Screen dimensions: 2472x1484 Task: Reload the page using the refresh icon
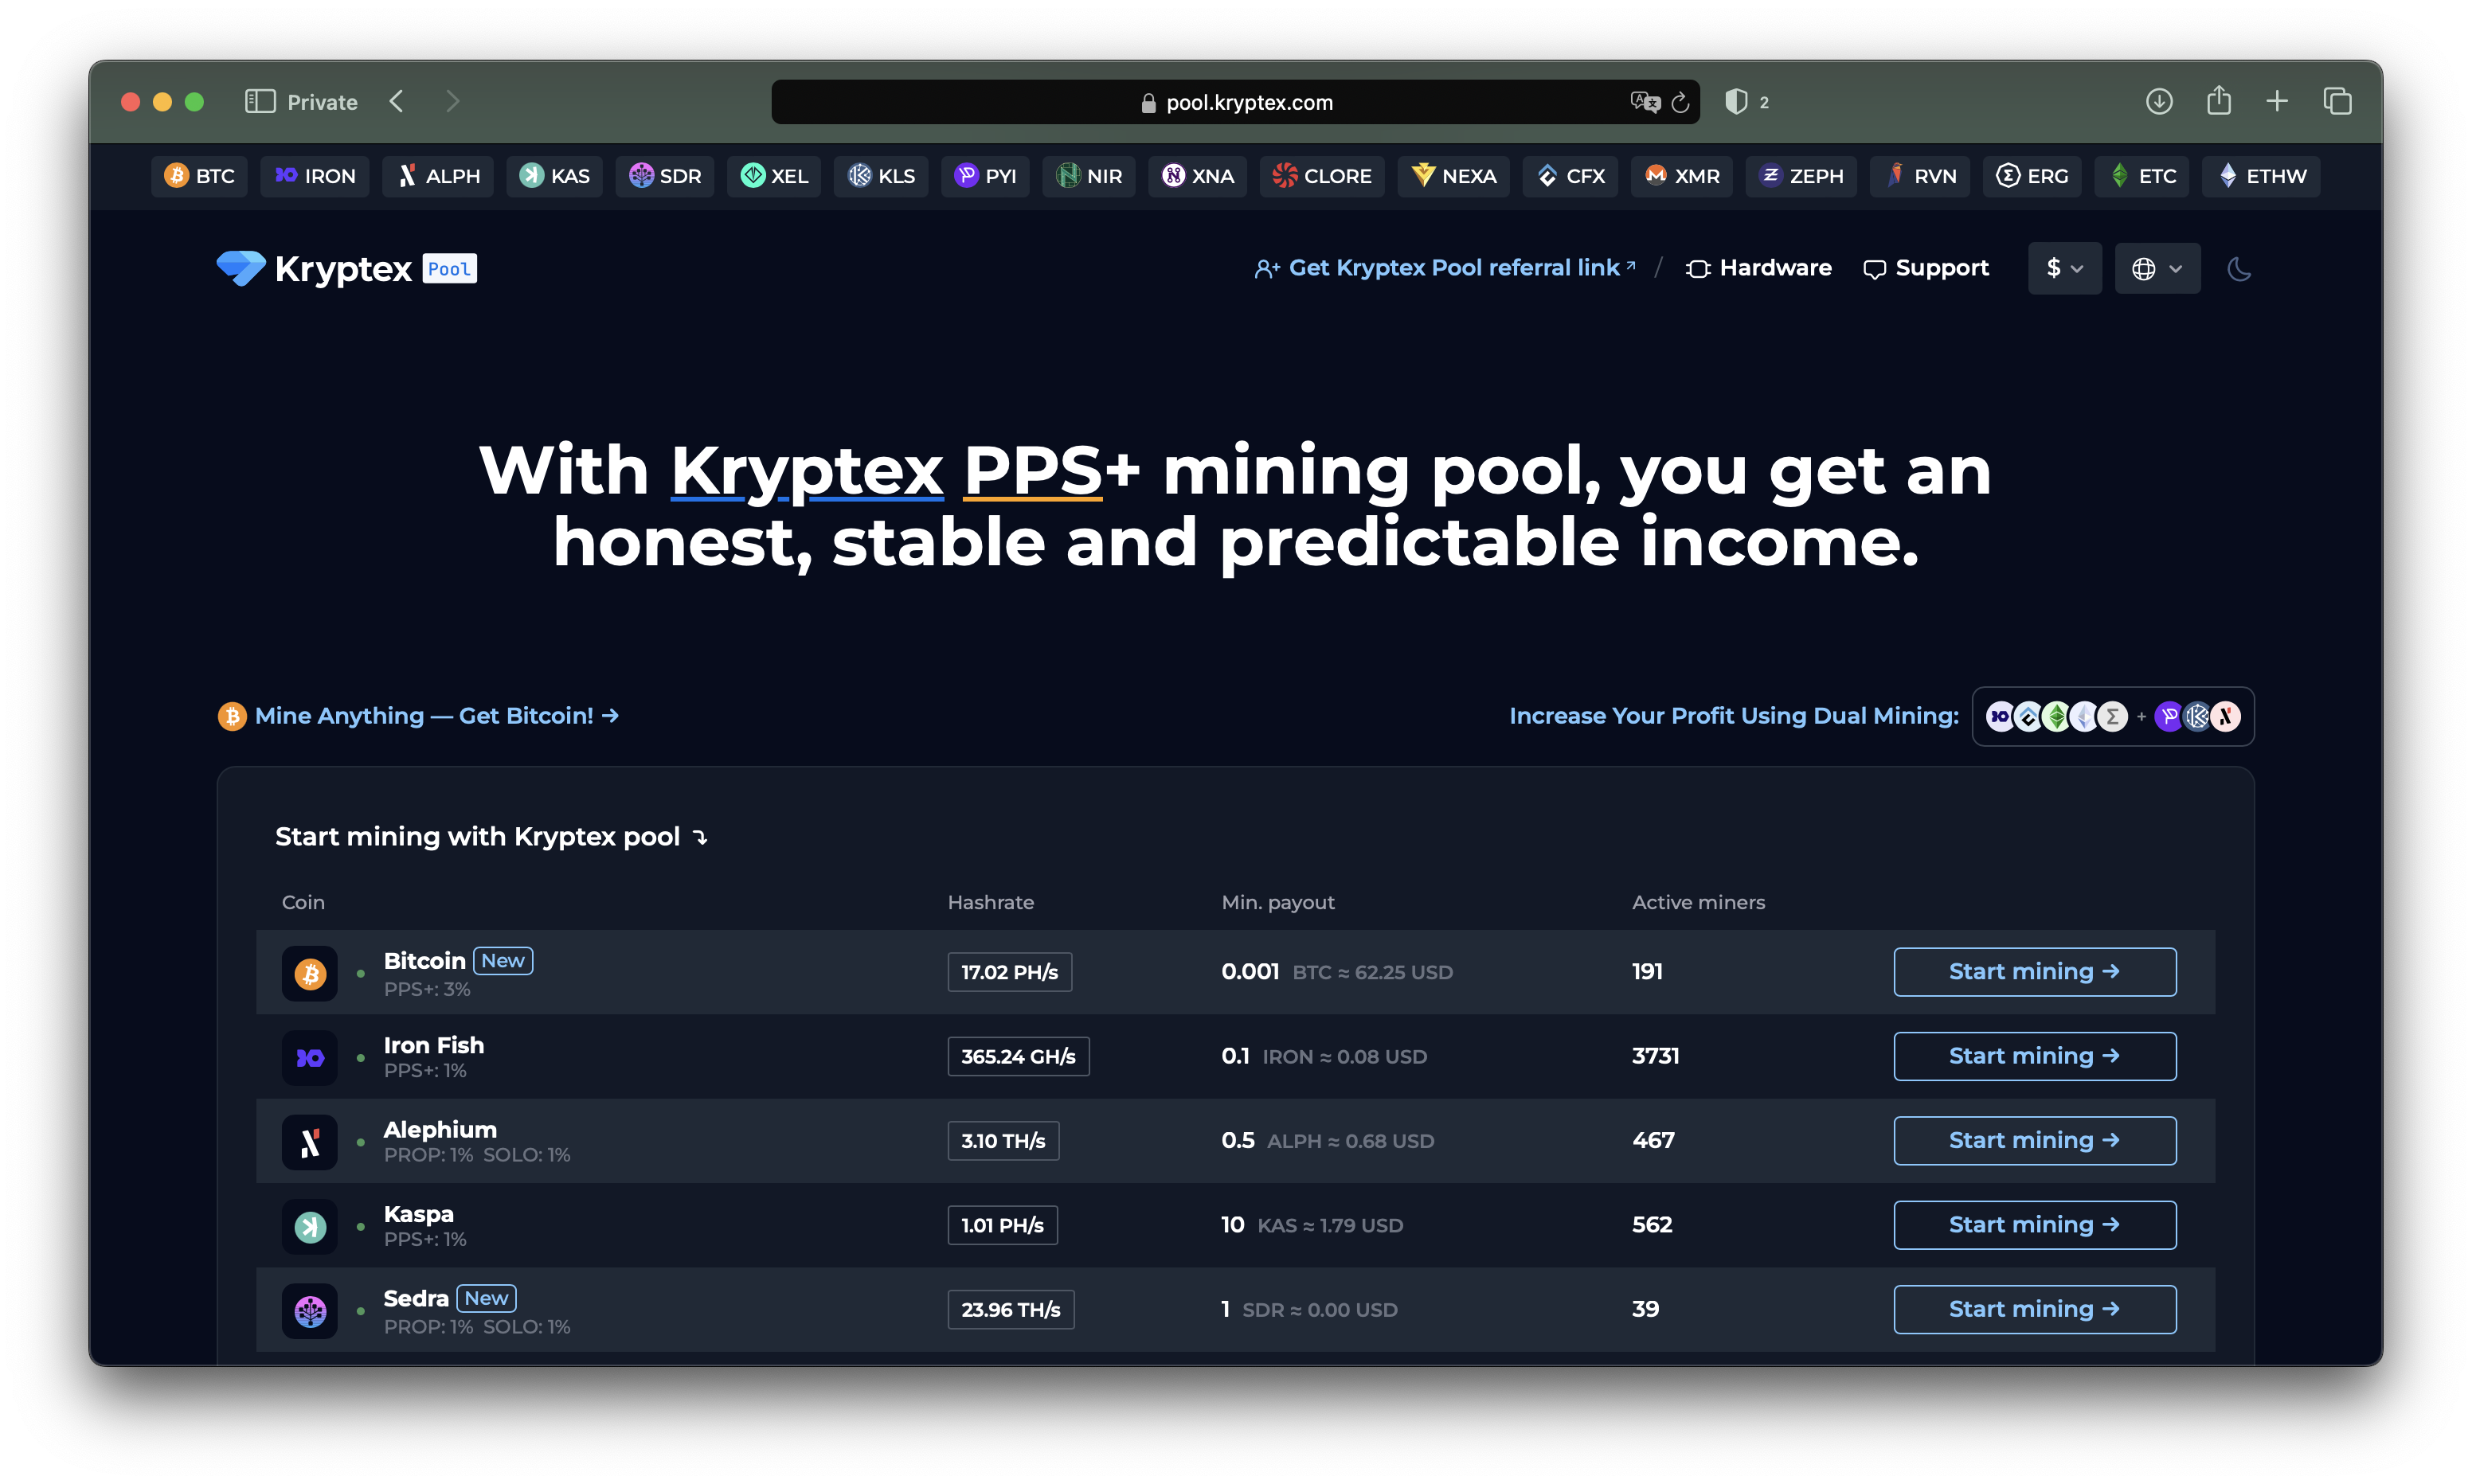point(1680,102)
